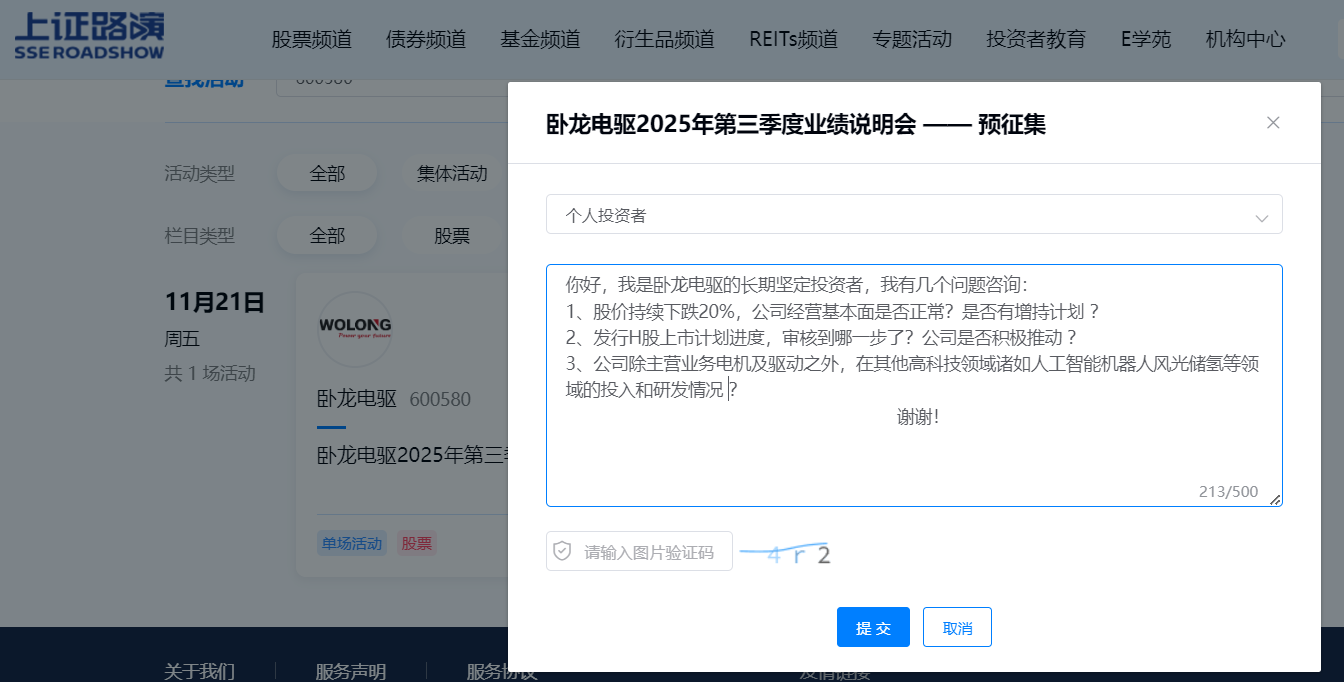Submit the question with 提交 button
The height and width of the screenshot is (682, 1344).
tap(873, 627)
